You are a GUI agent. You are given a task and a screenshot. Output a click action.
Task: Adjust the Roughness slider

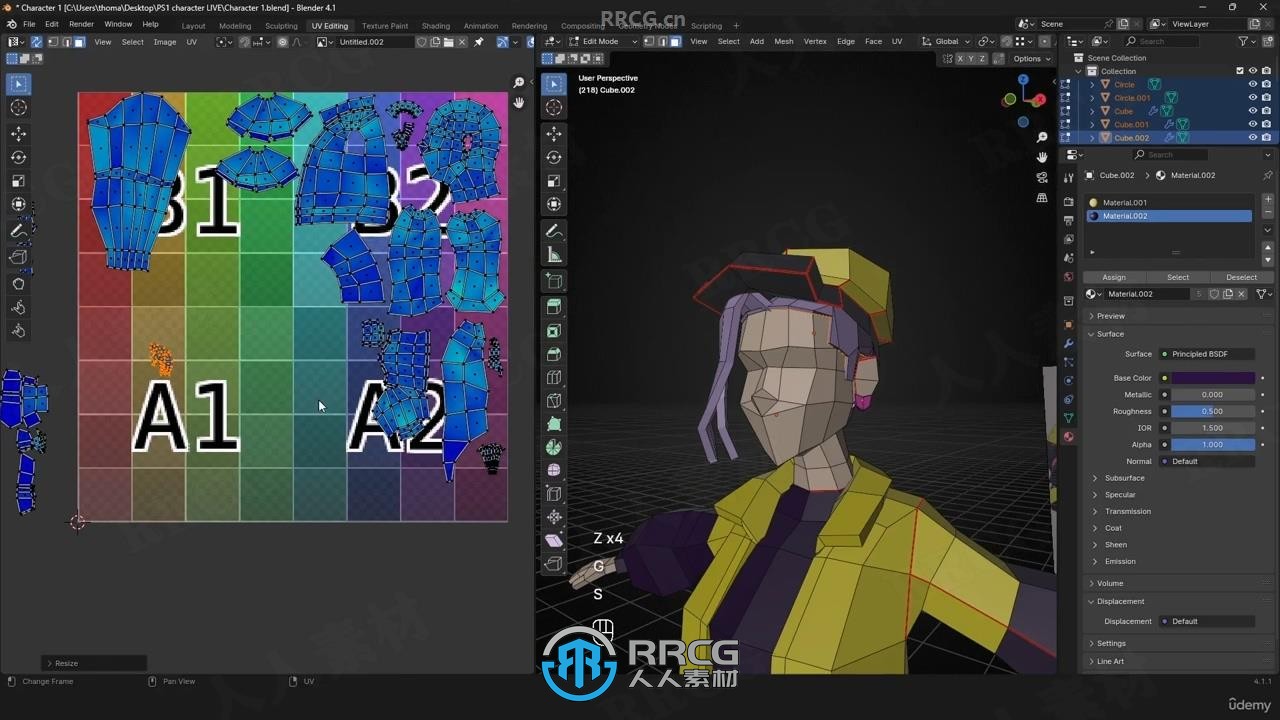pyautogui.click(x=1213, y=411)
